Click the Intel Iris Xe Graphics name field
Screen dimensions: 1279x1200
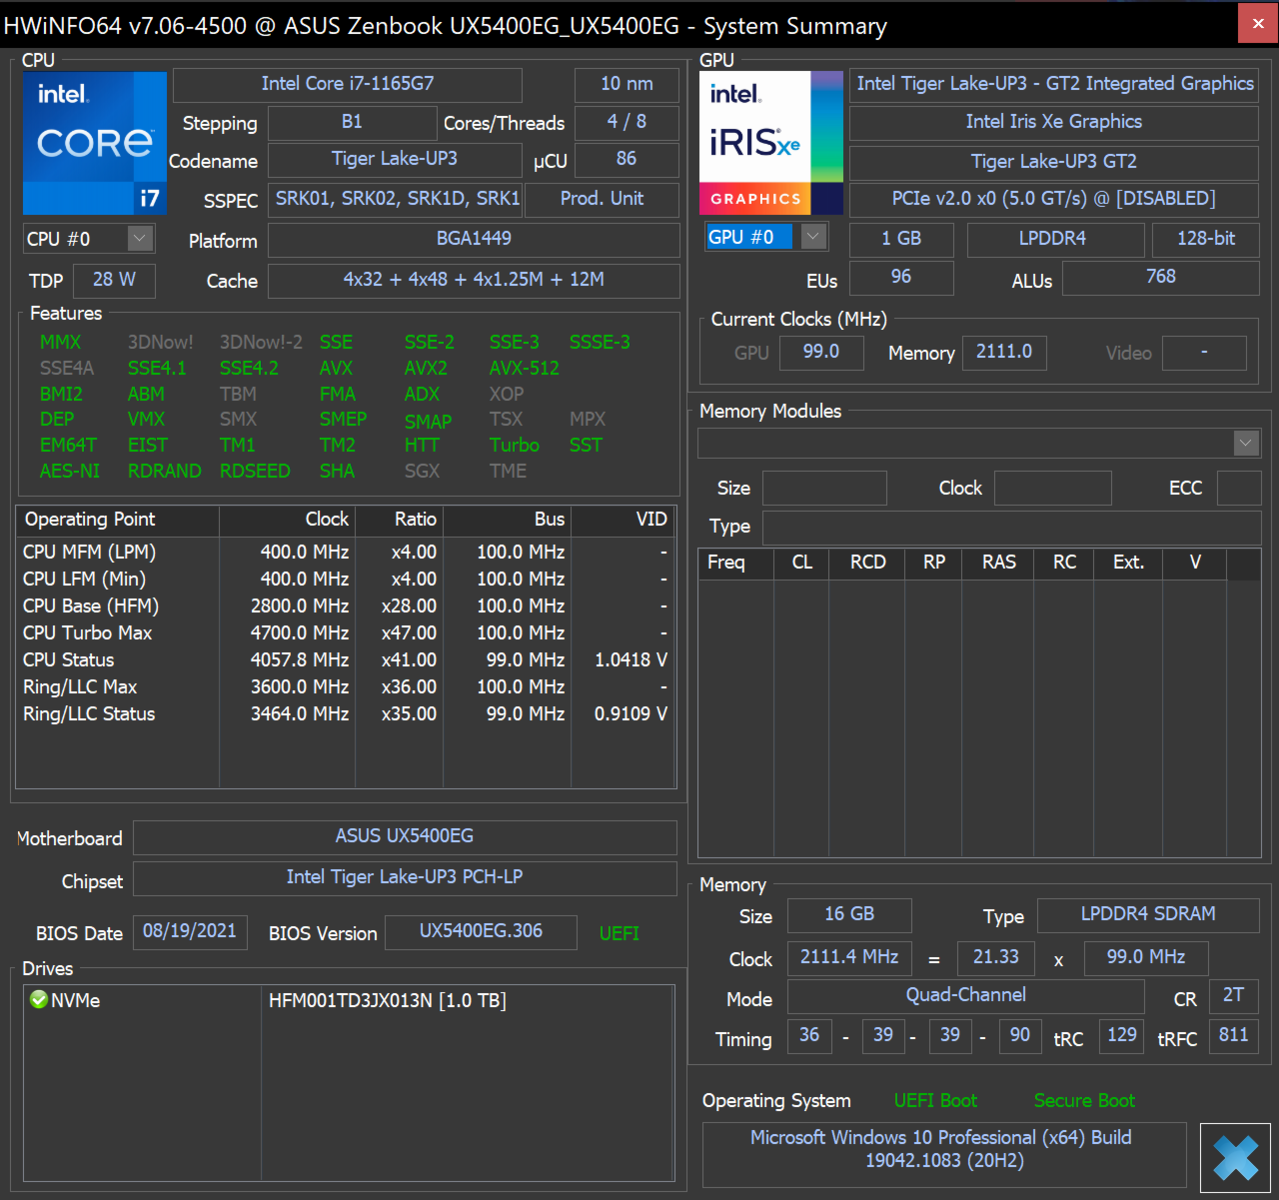coord(1054,122)
